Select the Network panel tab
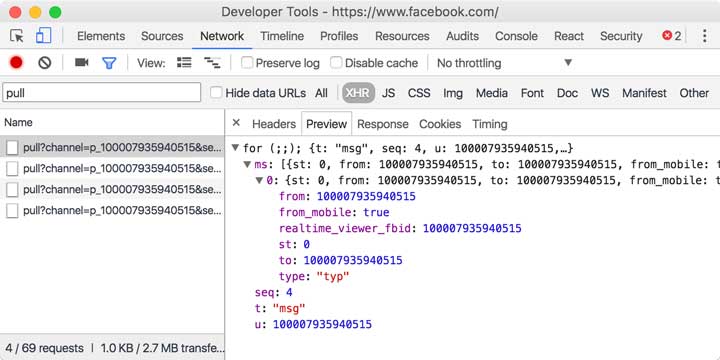The width and height of the screenshot is (720, 360). tap(222, 36)
